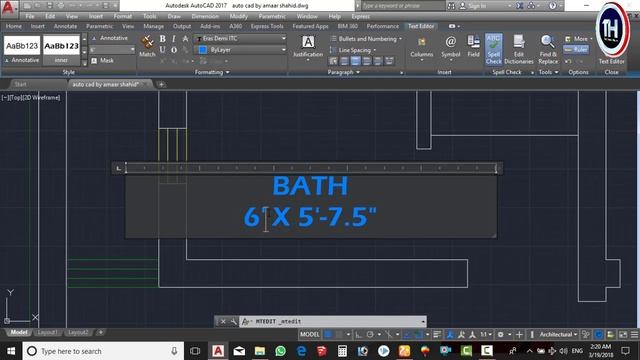This screenshot has width=640, height=360.
Task: Open the 1:1 annotation scale dropdown
Action: 486,335
